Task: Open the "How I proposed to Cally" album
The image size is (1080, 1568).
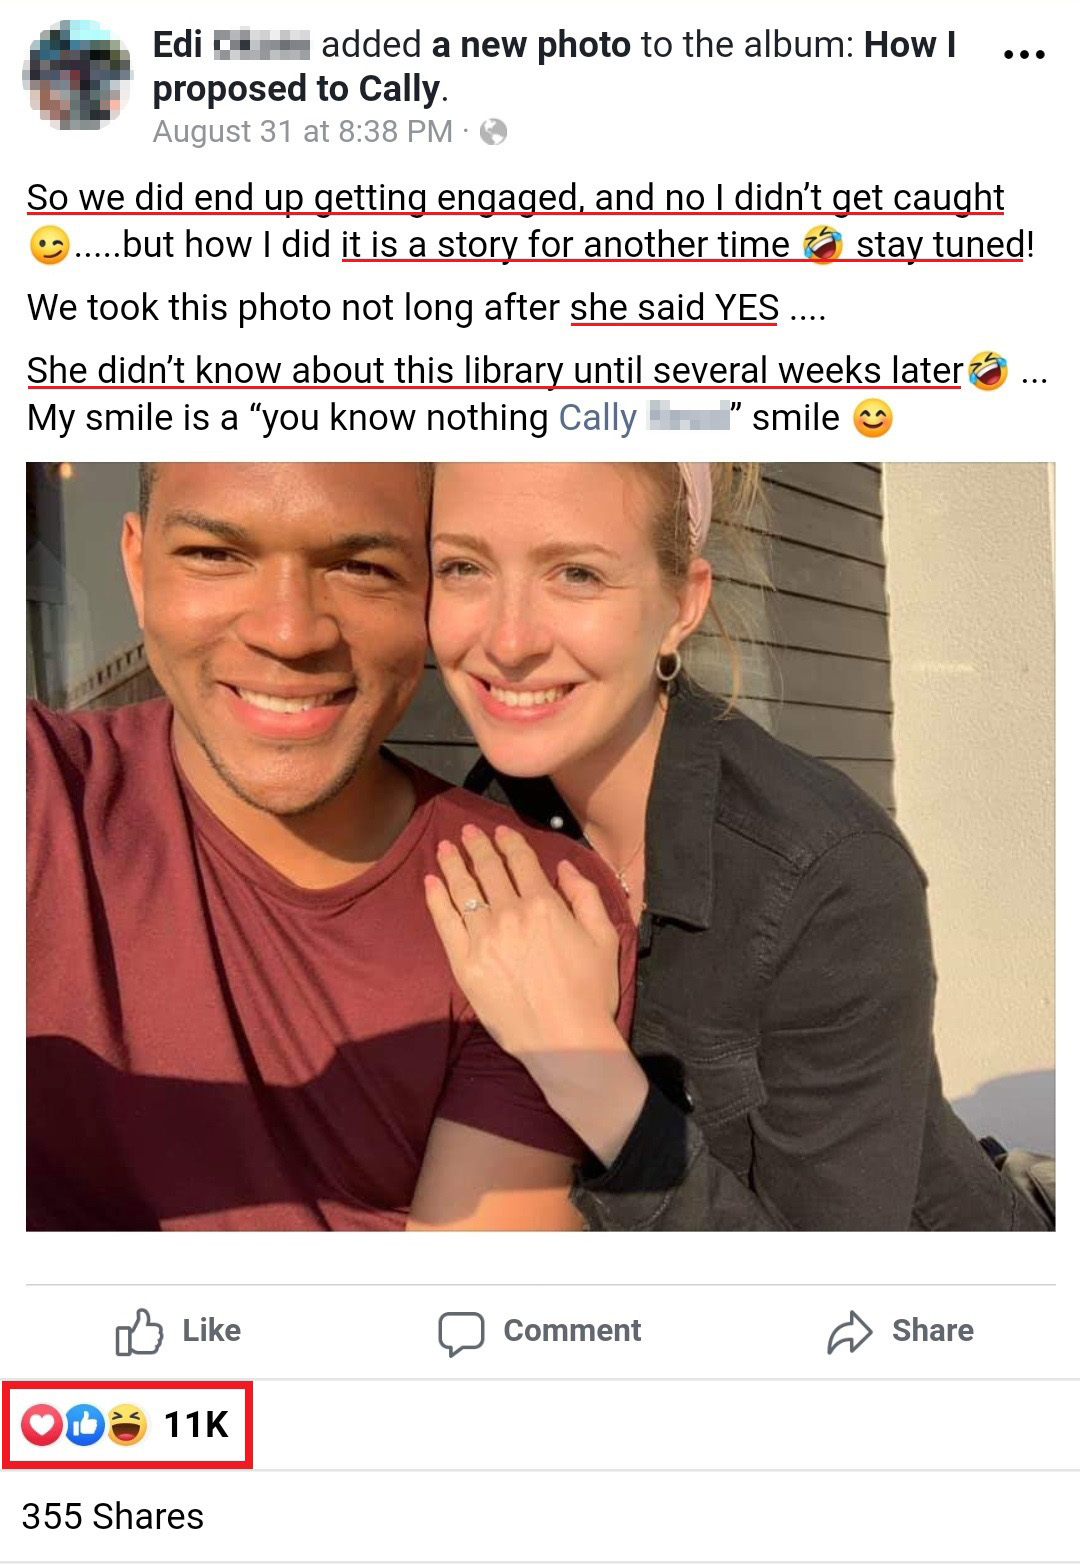Action: [x=300, y=89]
